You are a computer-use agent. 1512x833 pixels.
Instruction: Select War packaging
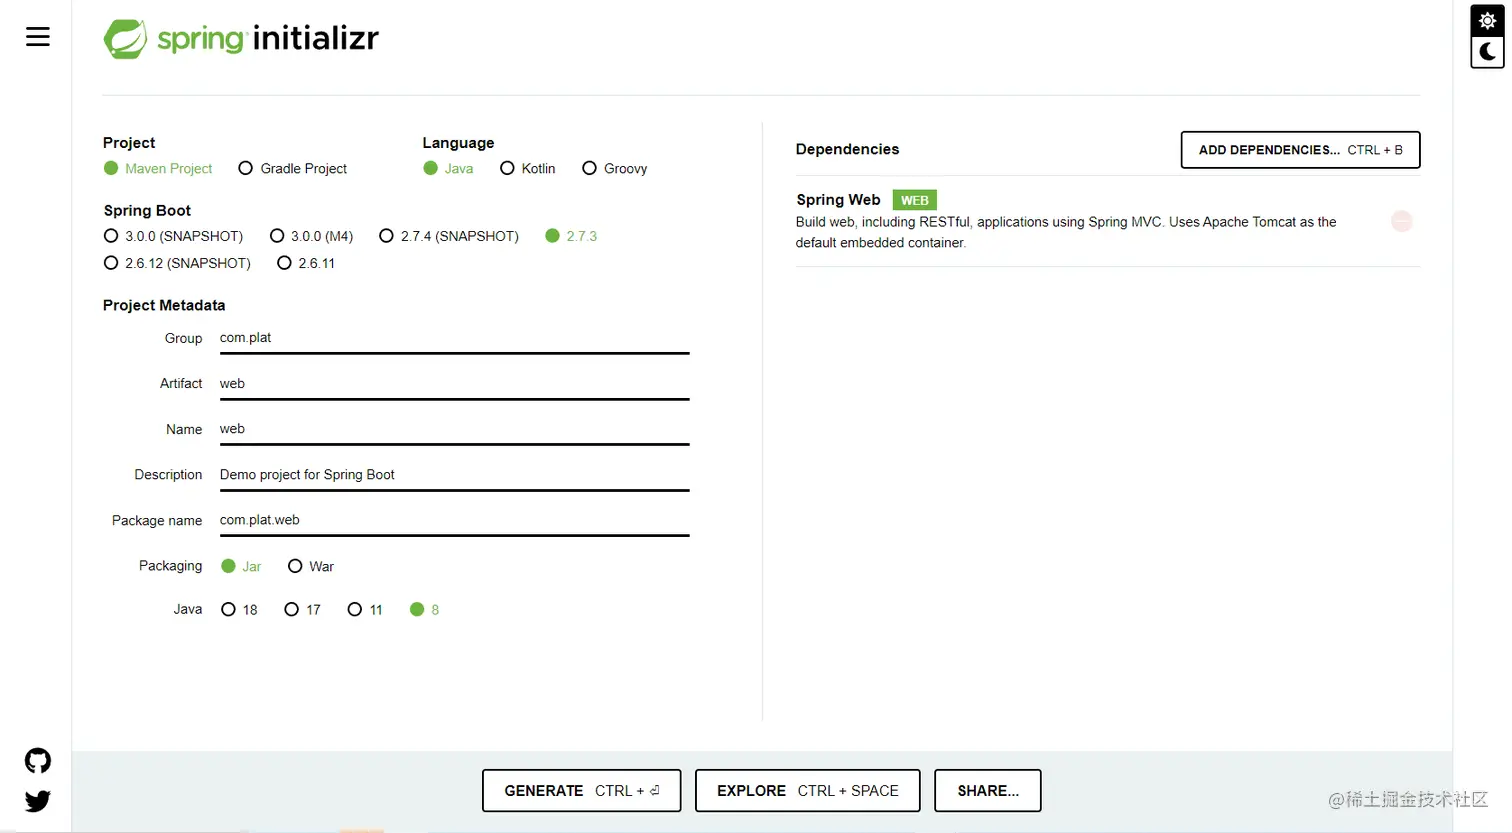click(311, 566)
